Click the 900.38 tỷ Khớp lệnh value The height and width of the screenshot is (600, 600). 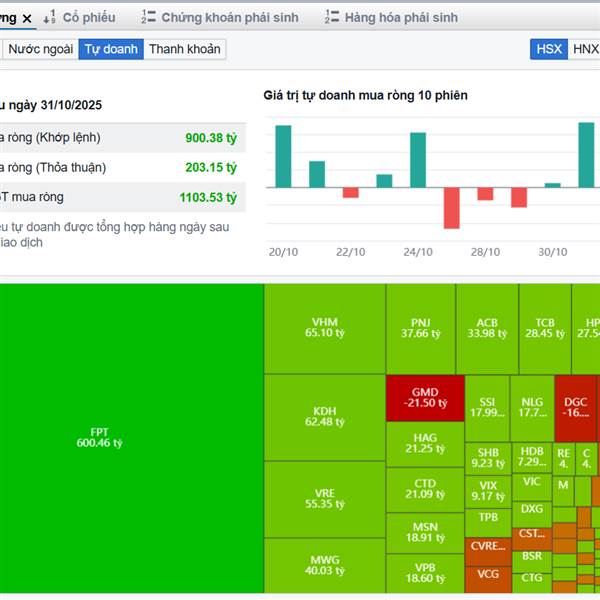click(211, 138)
